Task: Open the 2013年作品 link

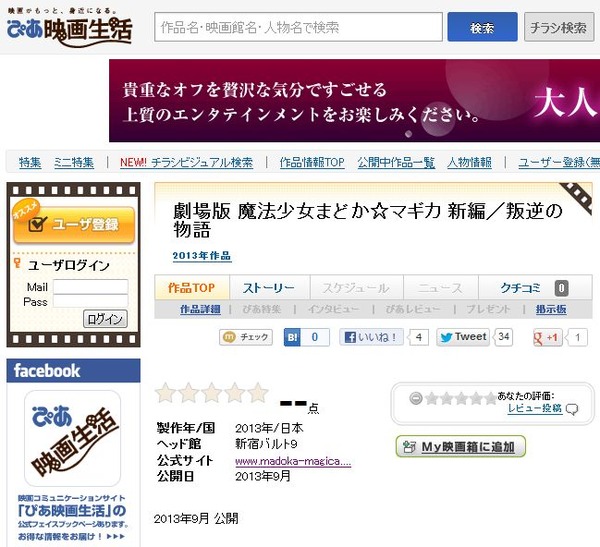Action: 202,256
